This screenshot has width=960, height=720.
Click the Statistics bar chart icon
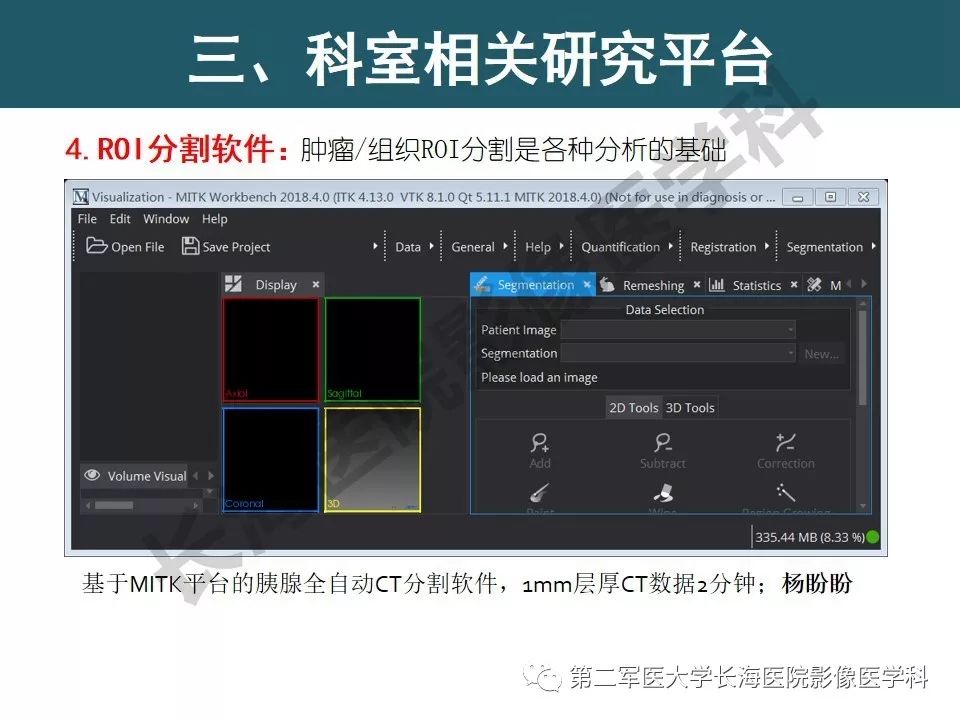[x=716, y=285]
